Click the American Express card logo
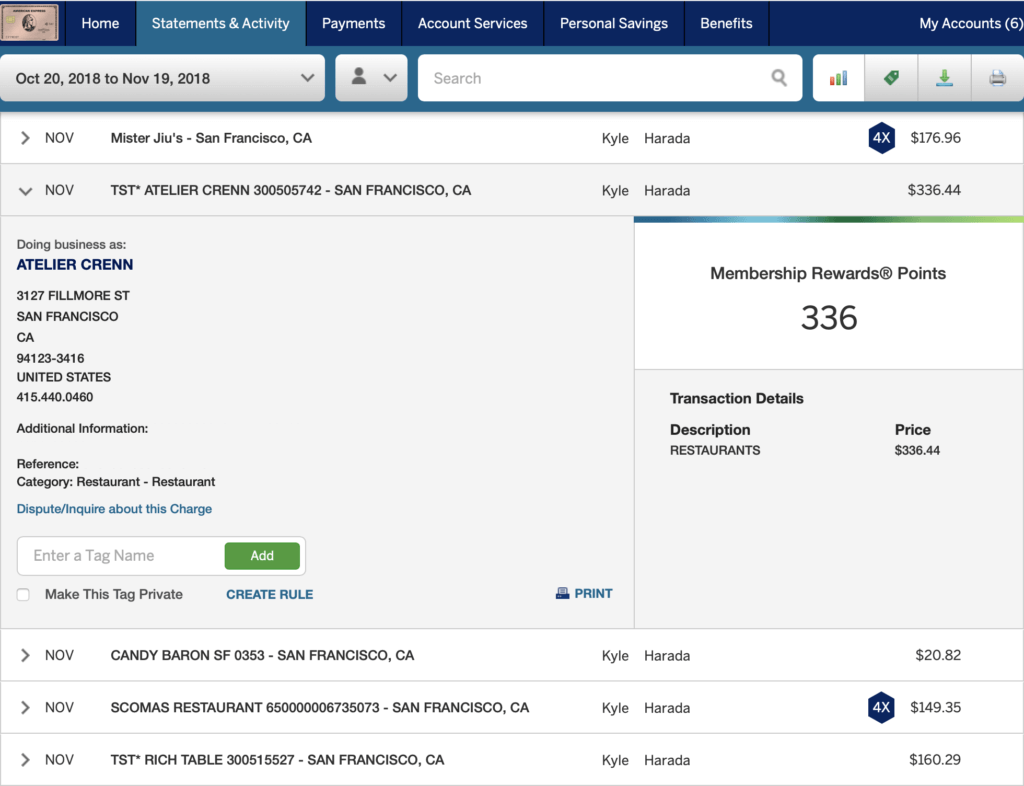The height and width of the screenshot is (786, 1024). coord(29,22)
